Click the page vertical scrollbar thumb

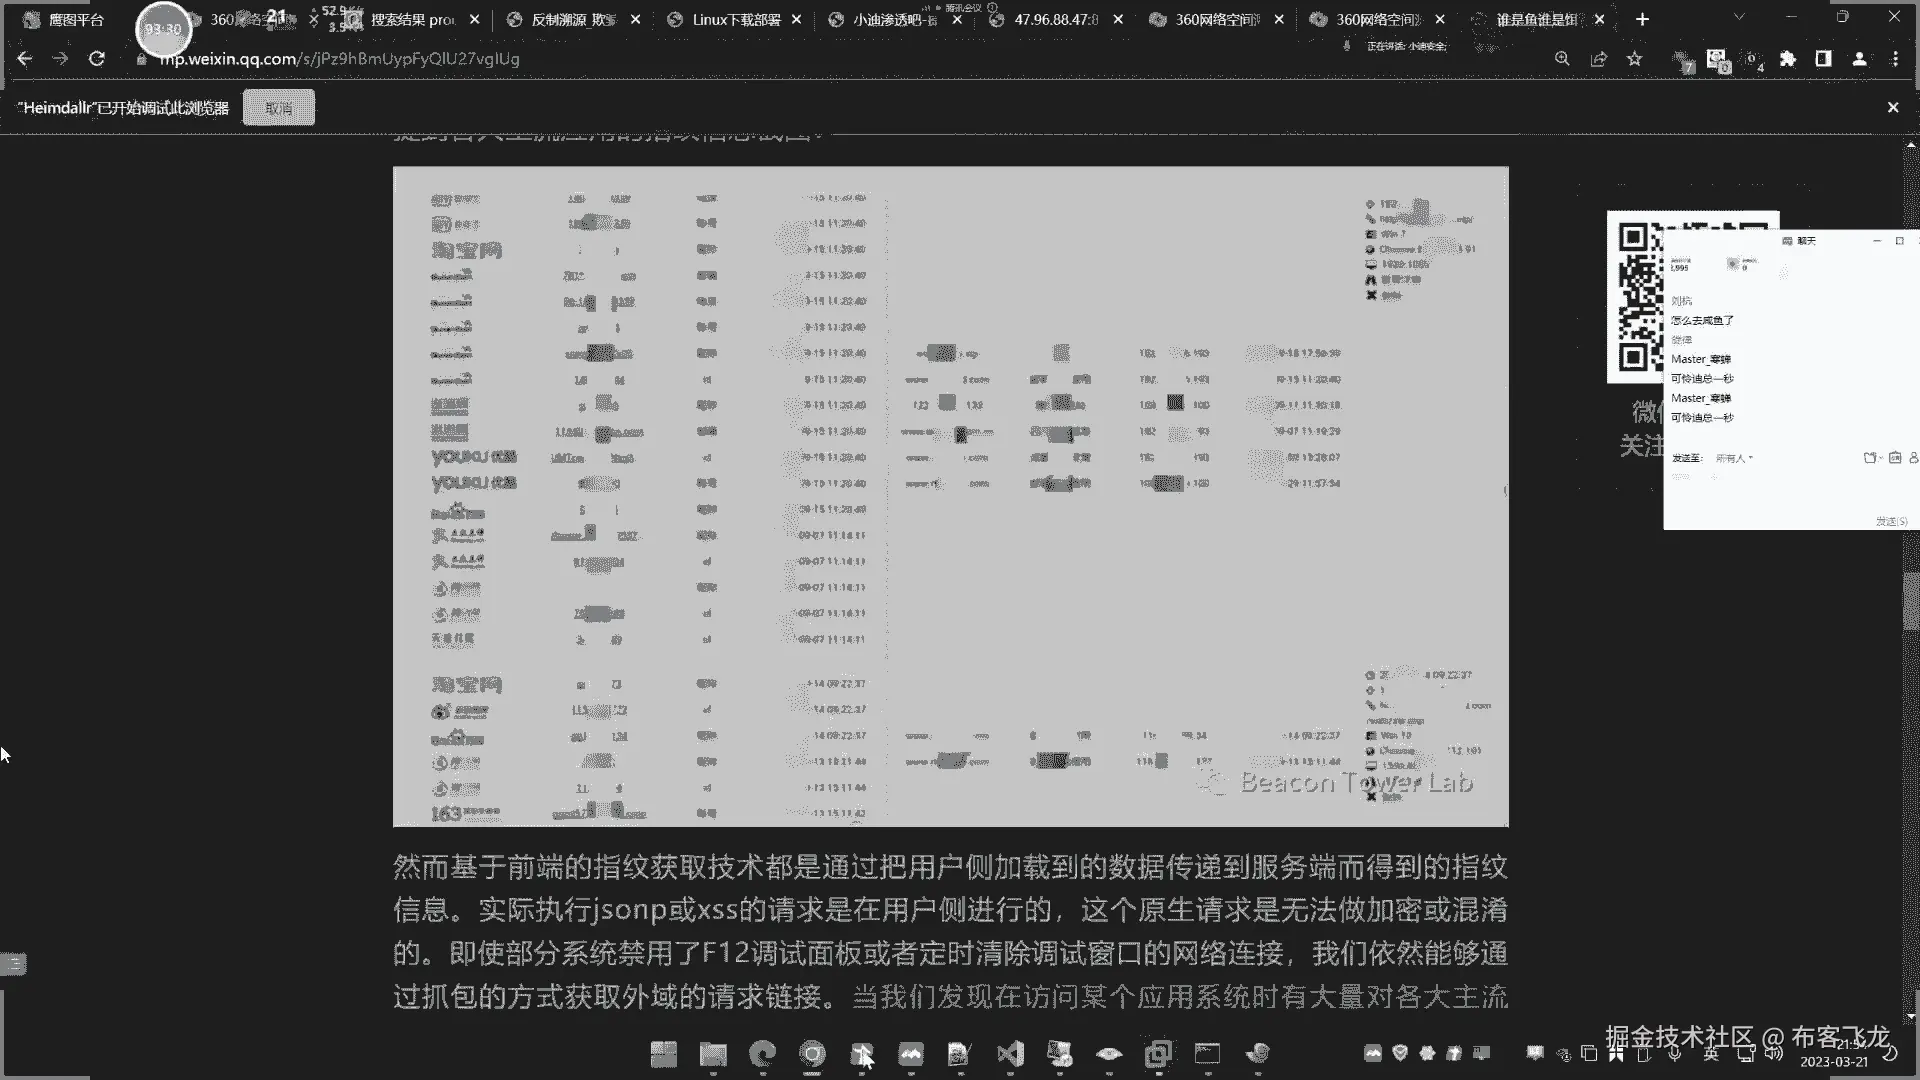pyautogui.click(x=1910, y=600)
